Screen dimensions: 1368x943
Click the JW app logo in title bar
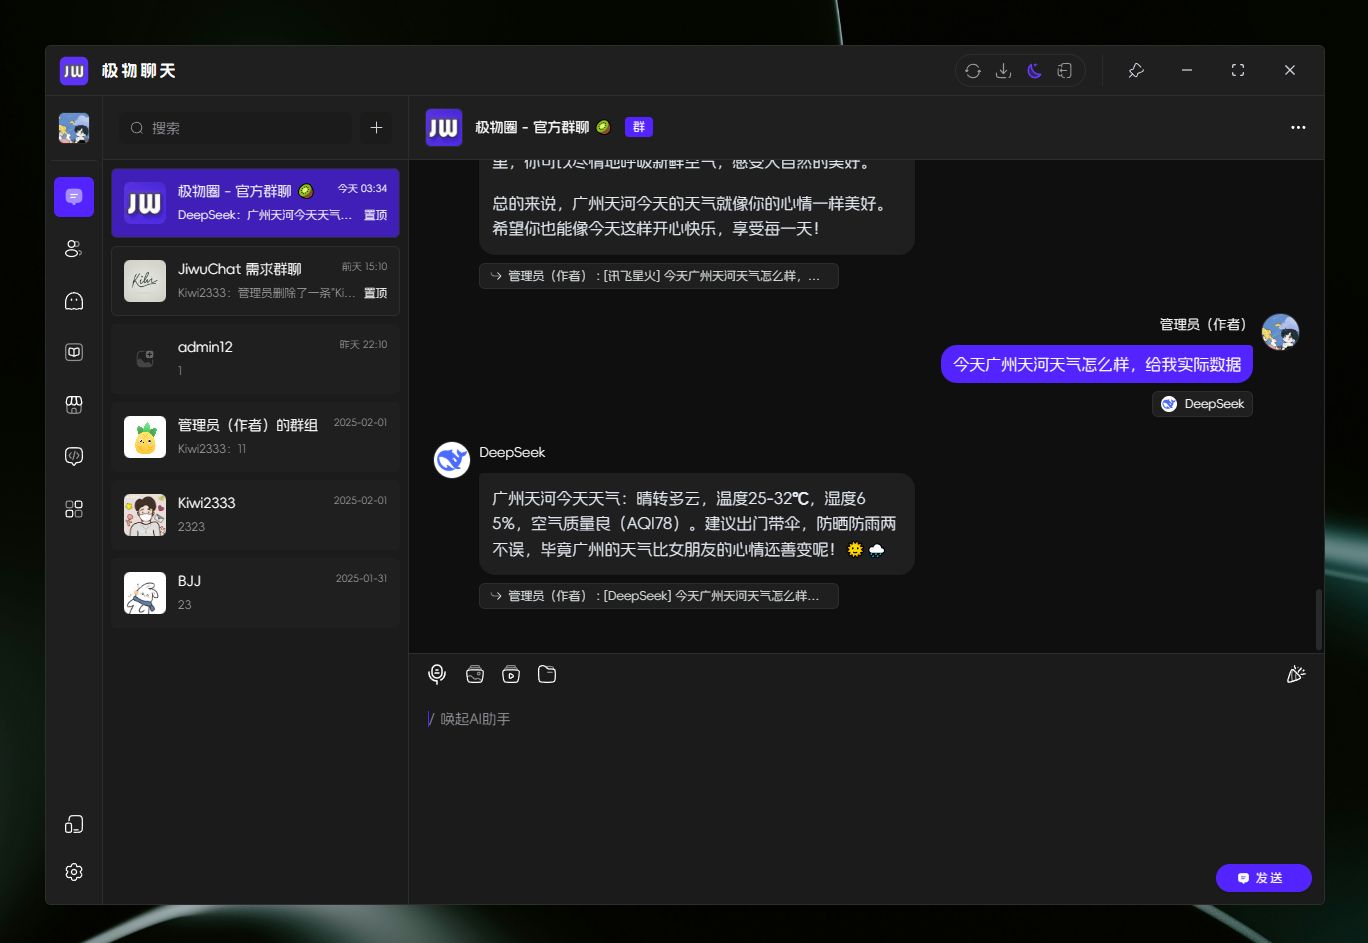[74, 71]
